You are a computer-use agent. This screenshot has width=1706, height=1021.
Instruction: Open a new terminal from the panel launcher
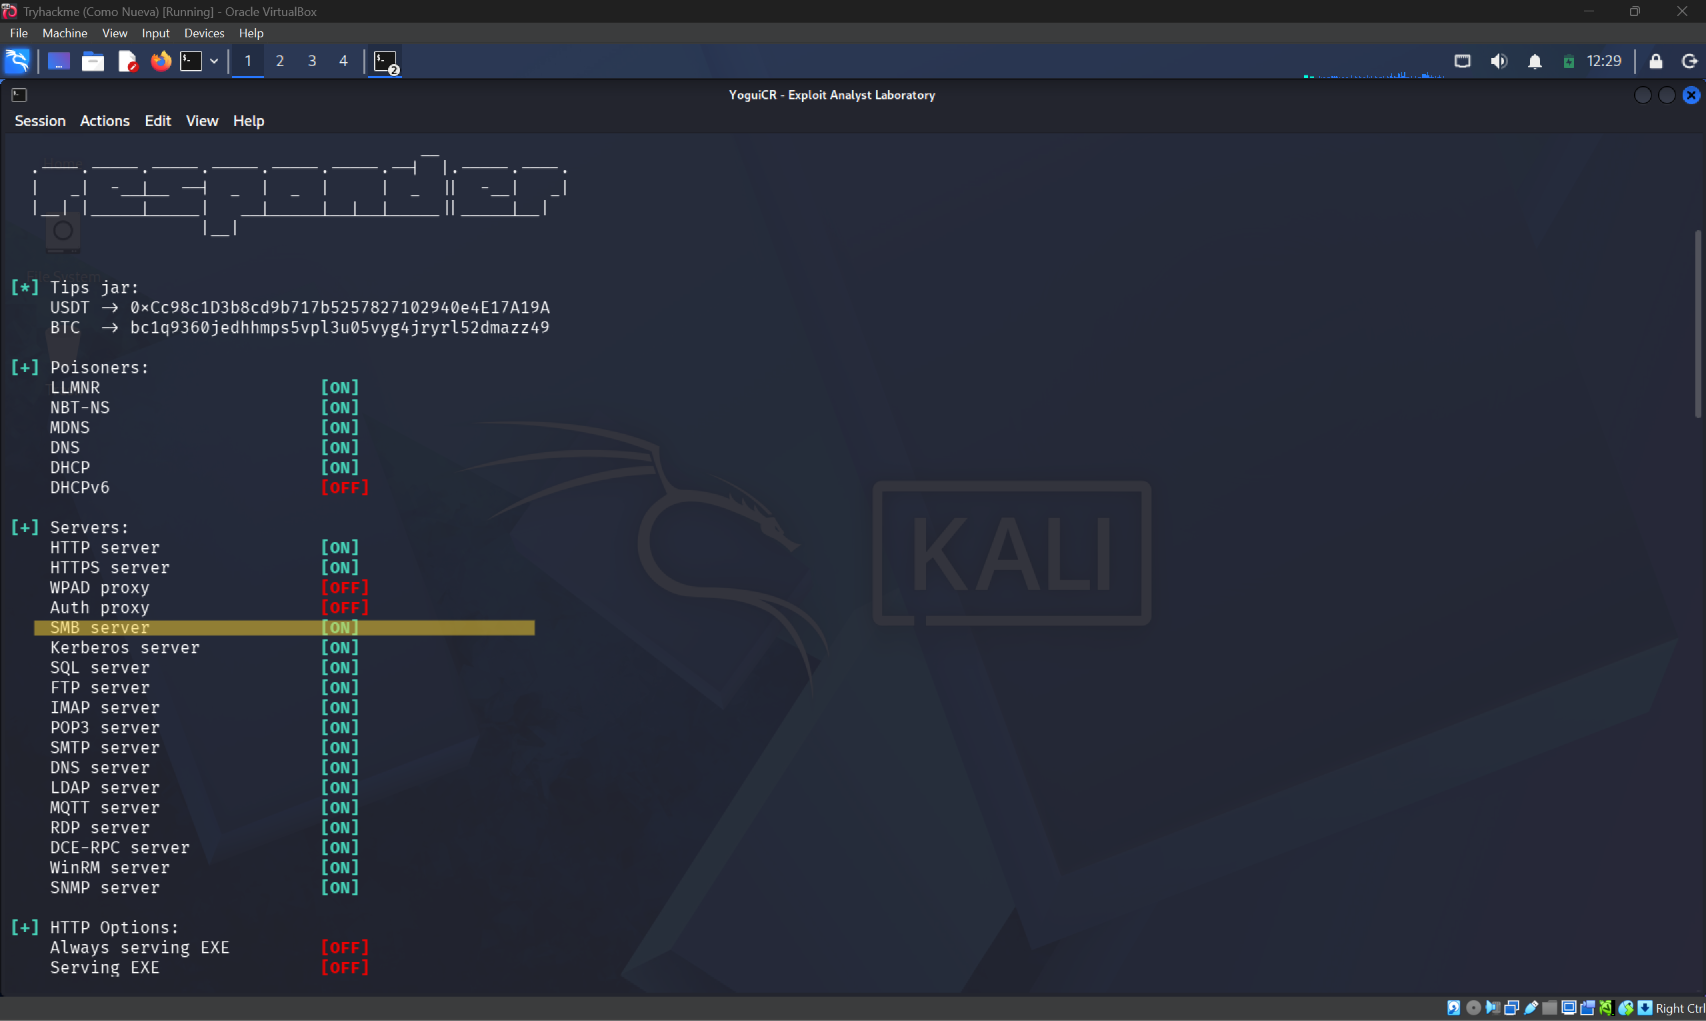click(x=191, y=61)
